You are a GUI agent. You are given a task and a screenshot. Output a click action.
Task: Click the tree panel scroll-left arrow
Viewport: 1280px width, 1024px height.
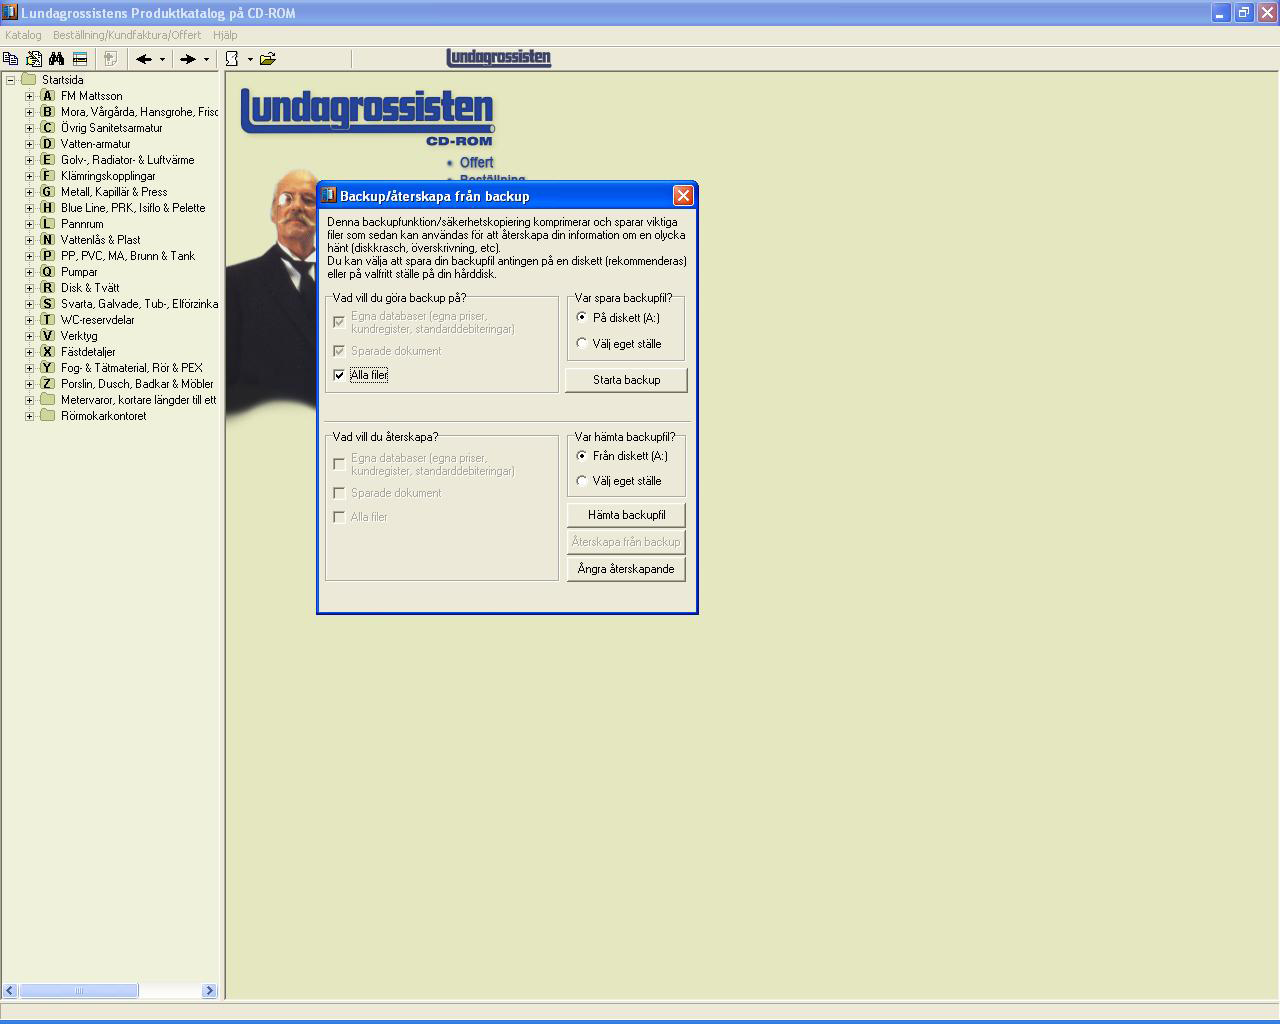pyautogui.click(x=10, y=991)
